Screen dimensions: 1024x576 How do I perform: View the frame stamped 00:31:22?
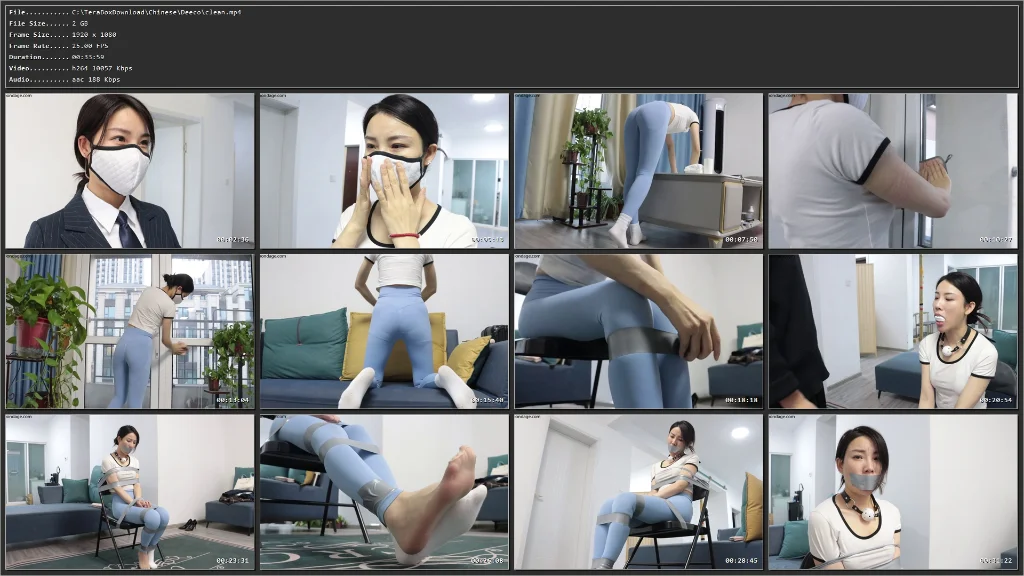coord(893,492)
